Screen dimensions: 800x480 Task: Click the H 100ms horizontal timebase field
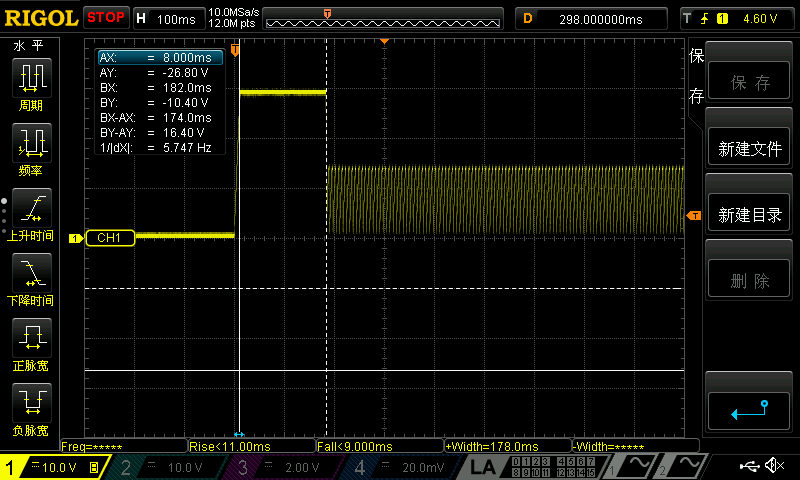click(x=169, y=19)
